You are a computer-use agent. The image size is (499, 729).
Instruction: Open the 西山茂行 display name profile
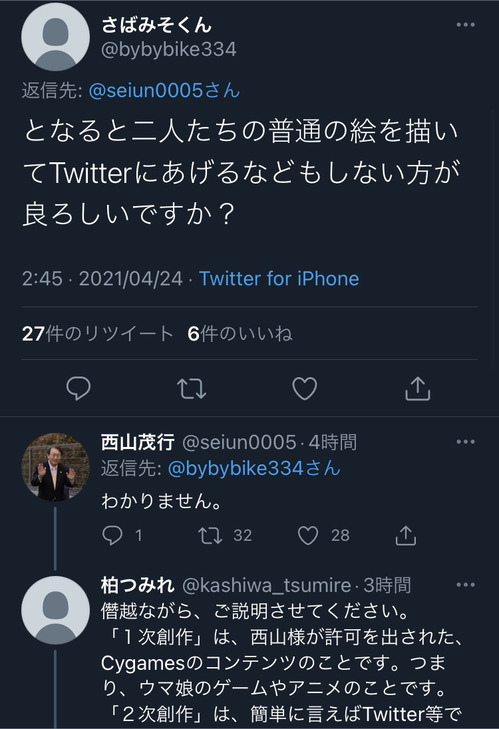coord(138,442)
